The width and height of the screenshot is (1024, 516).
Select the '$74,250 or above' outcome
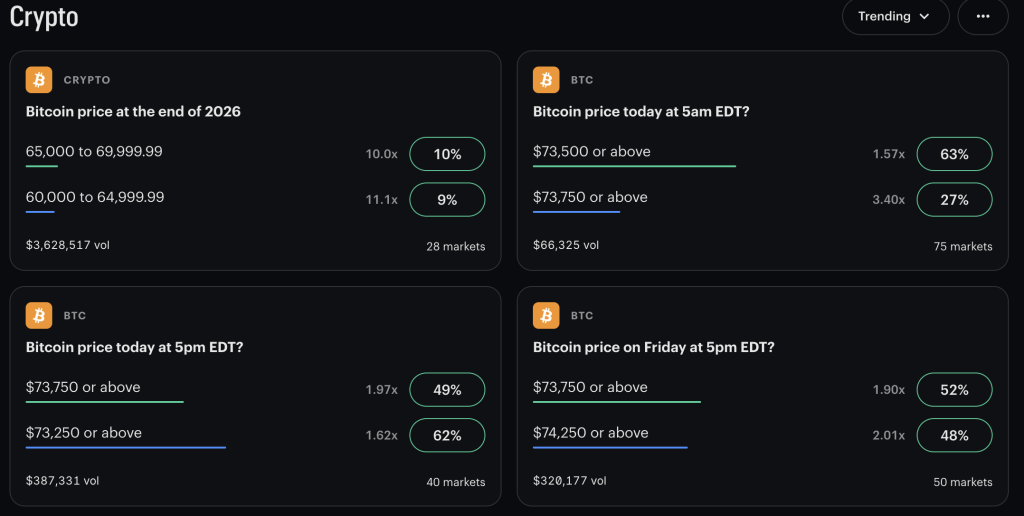pos(590,433)
